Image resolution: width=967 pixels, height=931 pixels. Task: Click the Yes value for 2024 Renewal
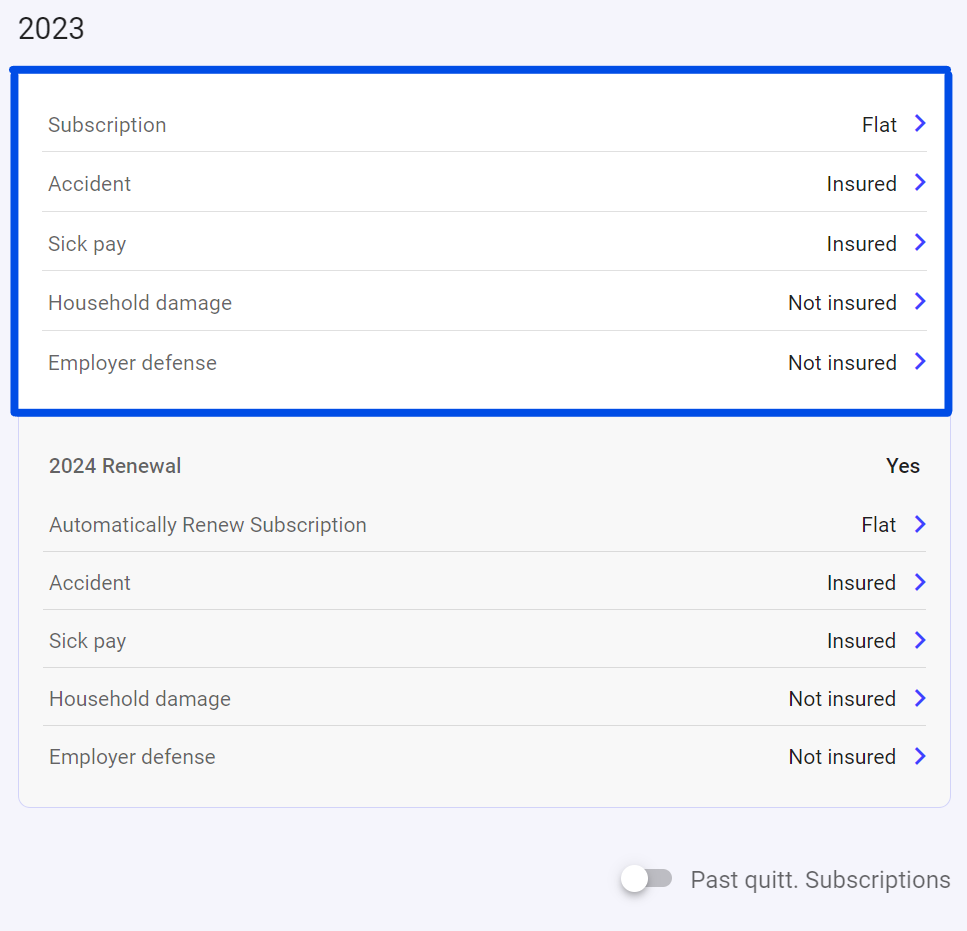coord(902,466)
